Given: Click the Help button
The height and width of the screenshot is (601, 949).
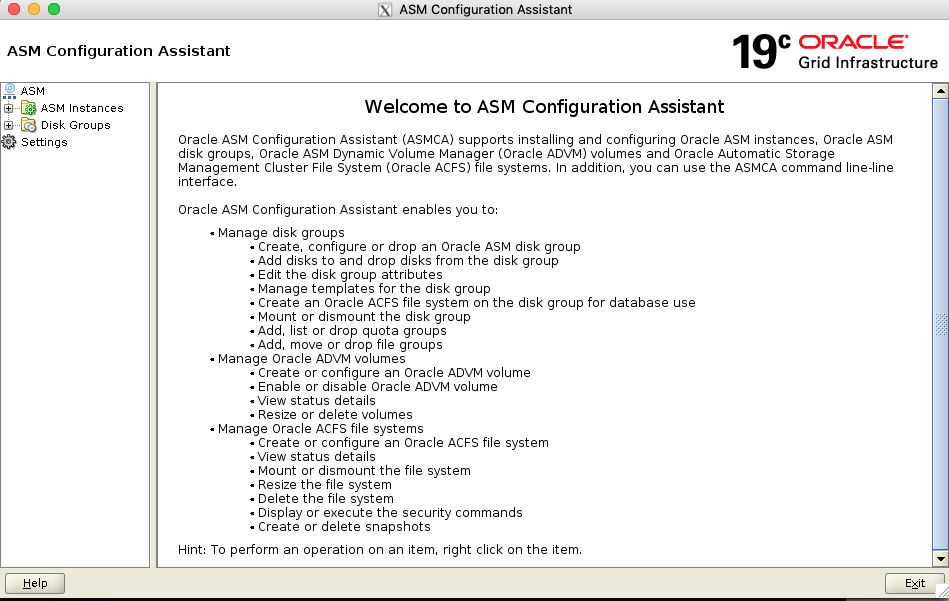Looking at the screenshot, I should tap(35, 583).
